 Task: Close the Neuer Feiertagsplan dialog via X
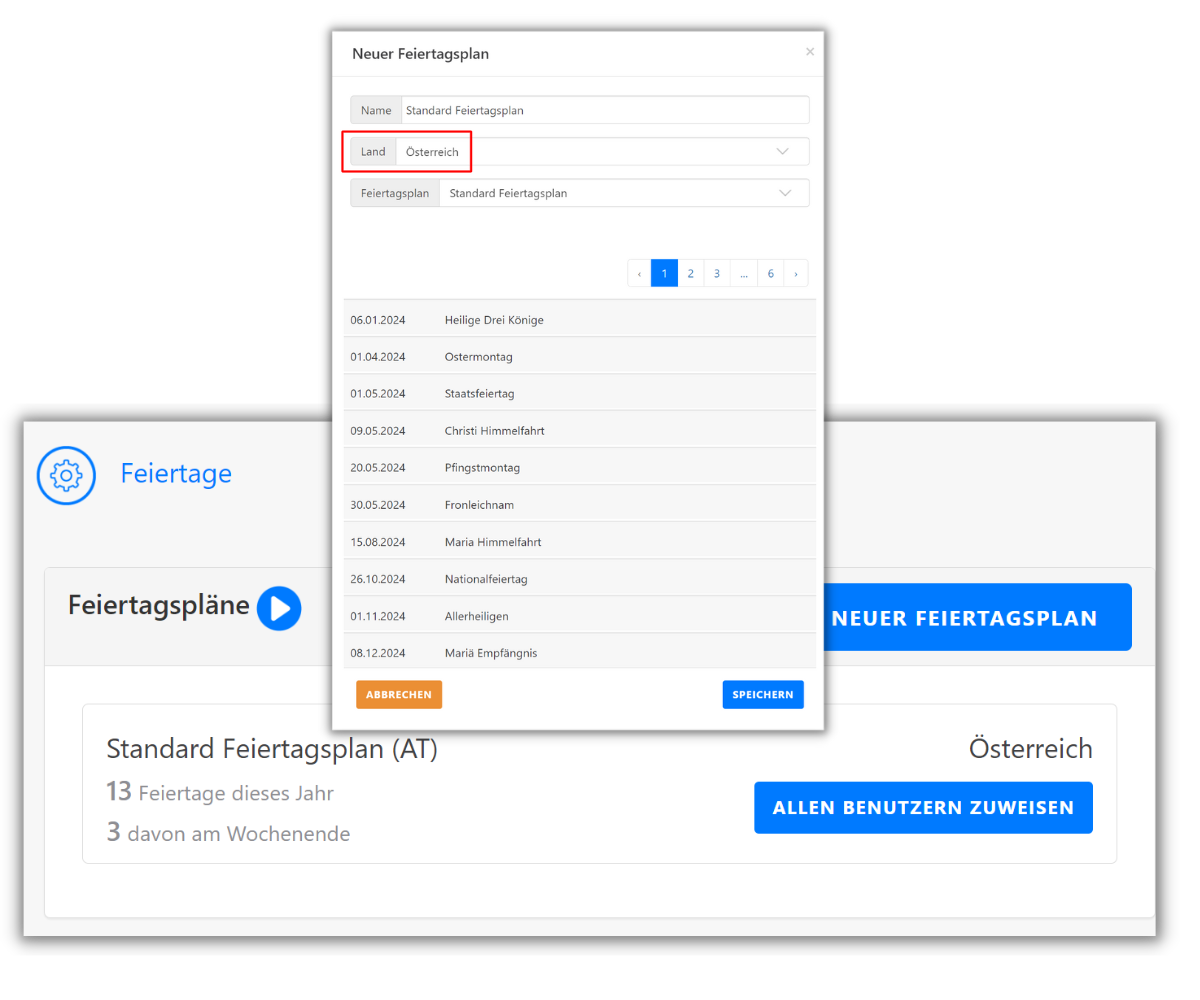pyautogui.click(x=809, y=51)
